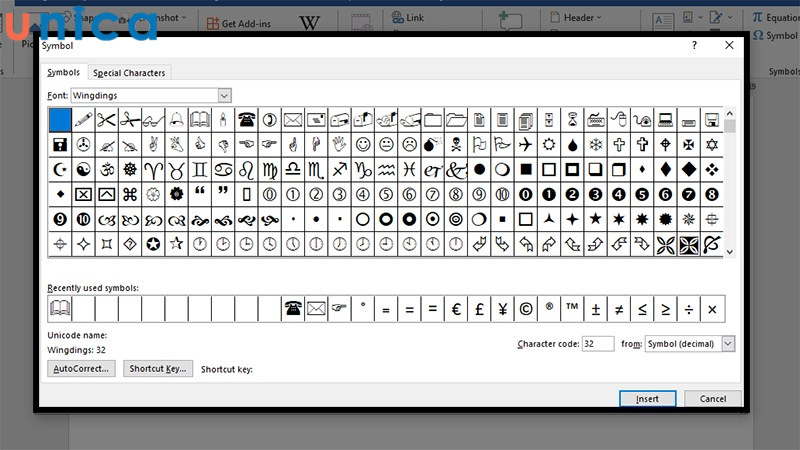This screenshot has width=800, height=450.
Task: Select the division sign in recently used symbols
Action: (689, 309)
